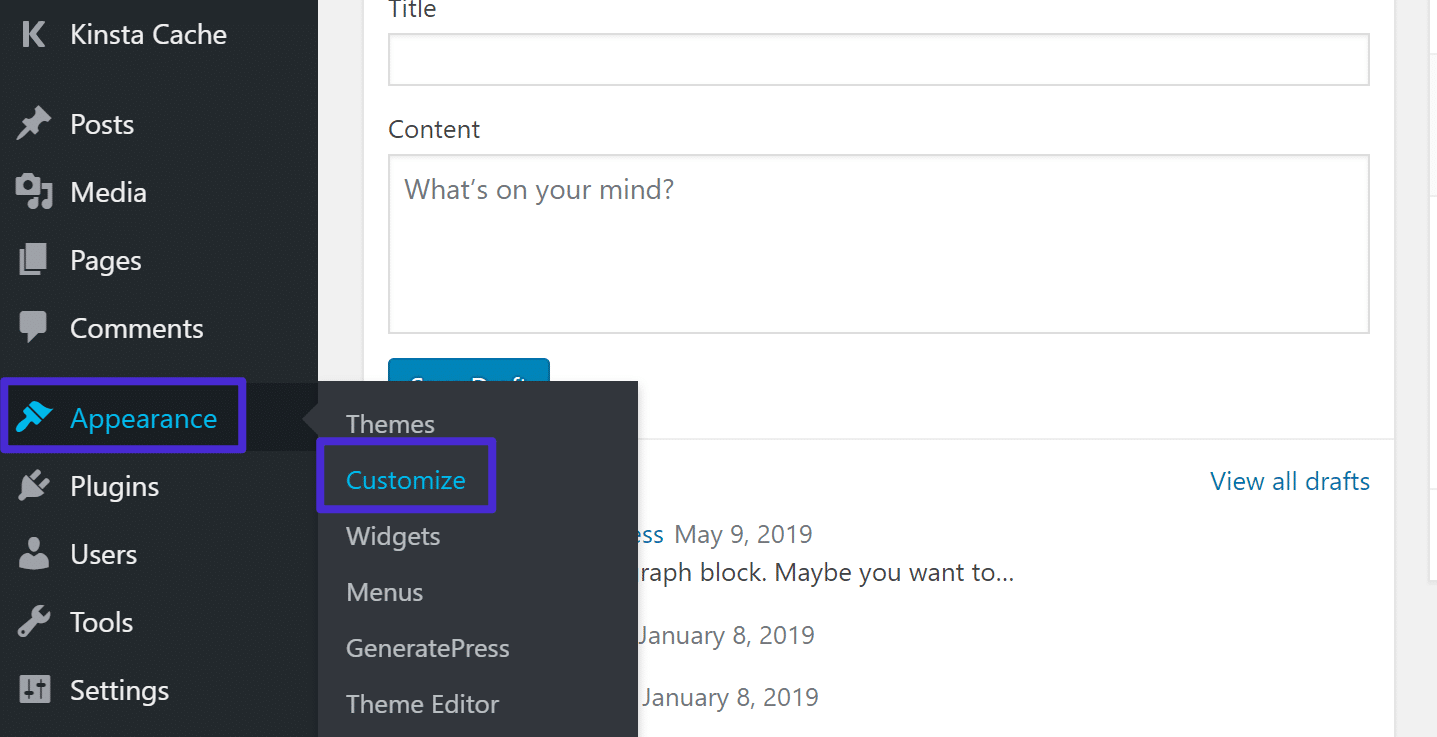The image size is (1437, 737).
Task: Click the Pages document icon
Action: tap(36, 259)
